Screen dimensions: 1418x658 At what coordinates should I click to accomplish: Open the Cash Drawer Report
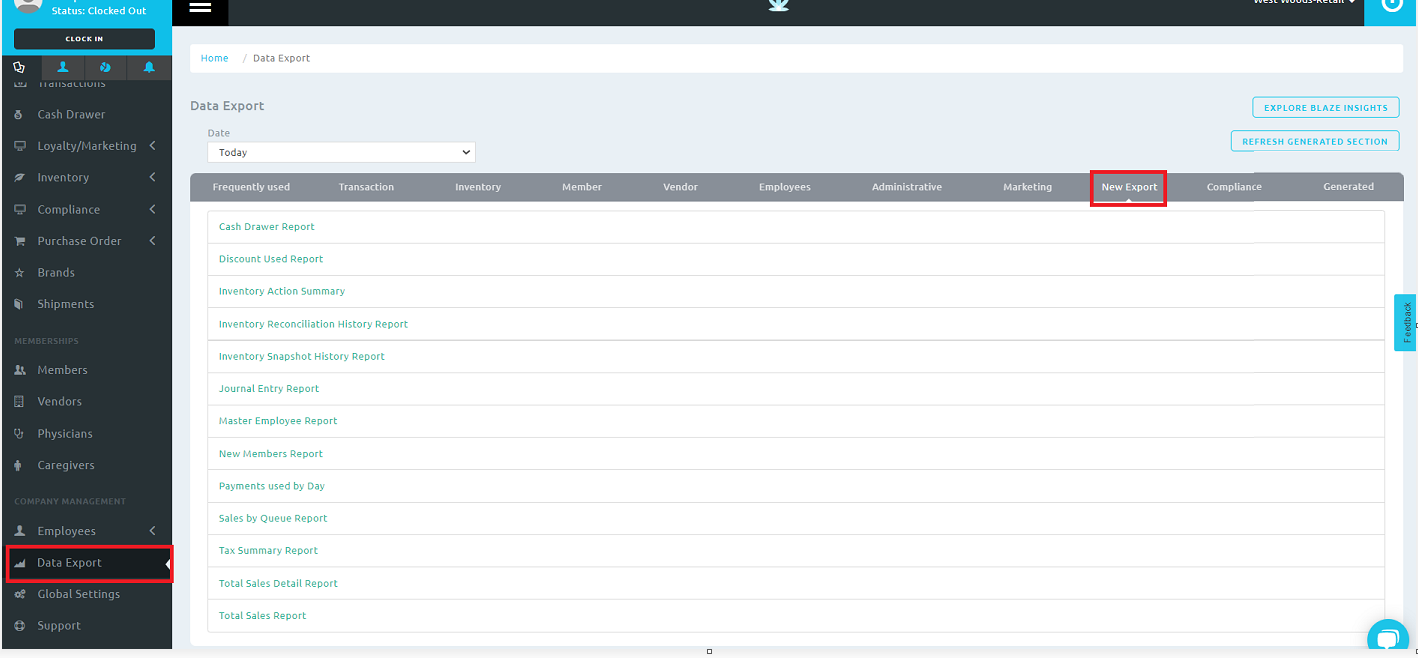267,227
